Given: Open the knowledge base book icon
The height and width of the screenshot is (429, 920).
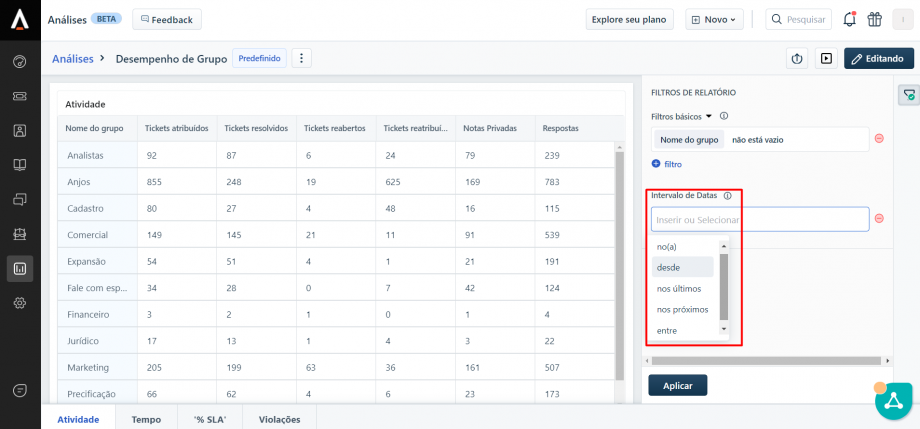Looking at the screenshot, I should click(19, 164).
